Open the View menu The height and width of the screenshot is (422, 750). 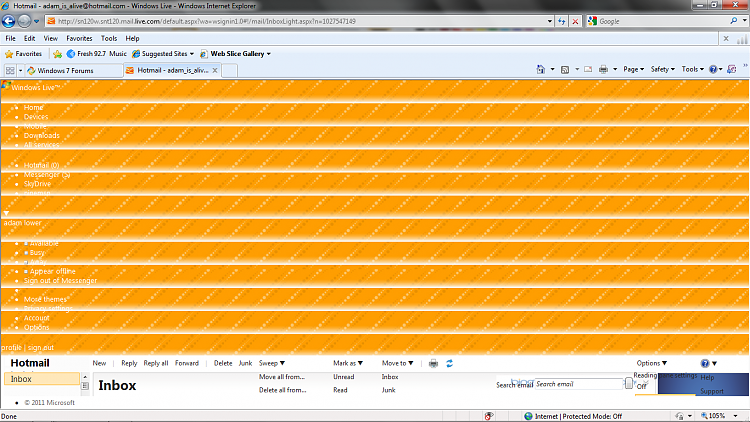click(x=51, y=38)
